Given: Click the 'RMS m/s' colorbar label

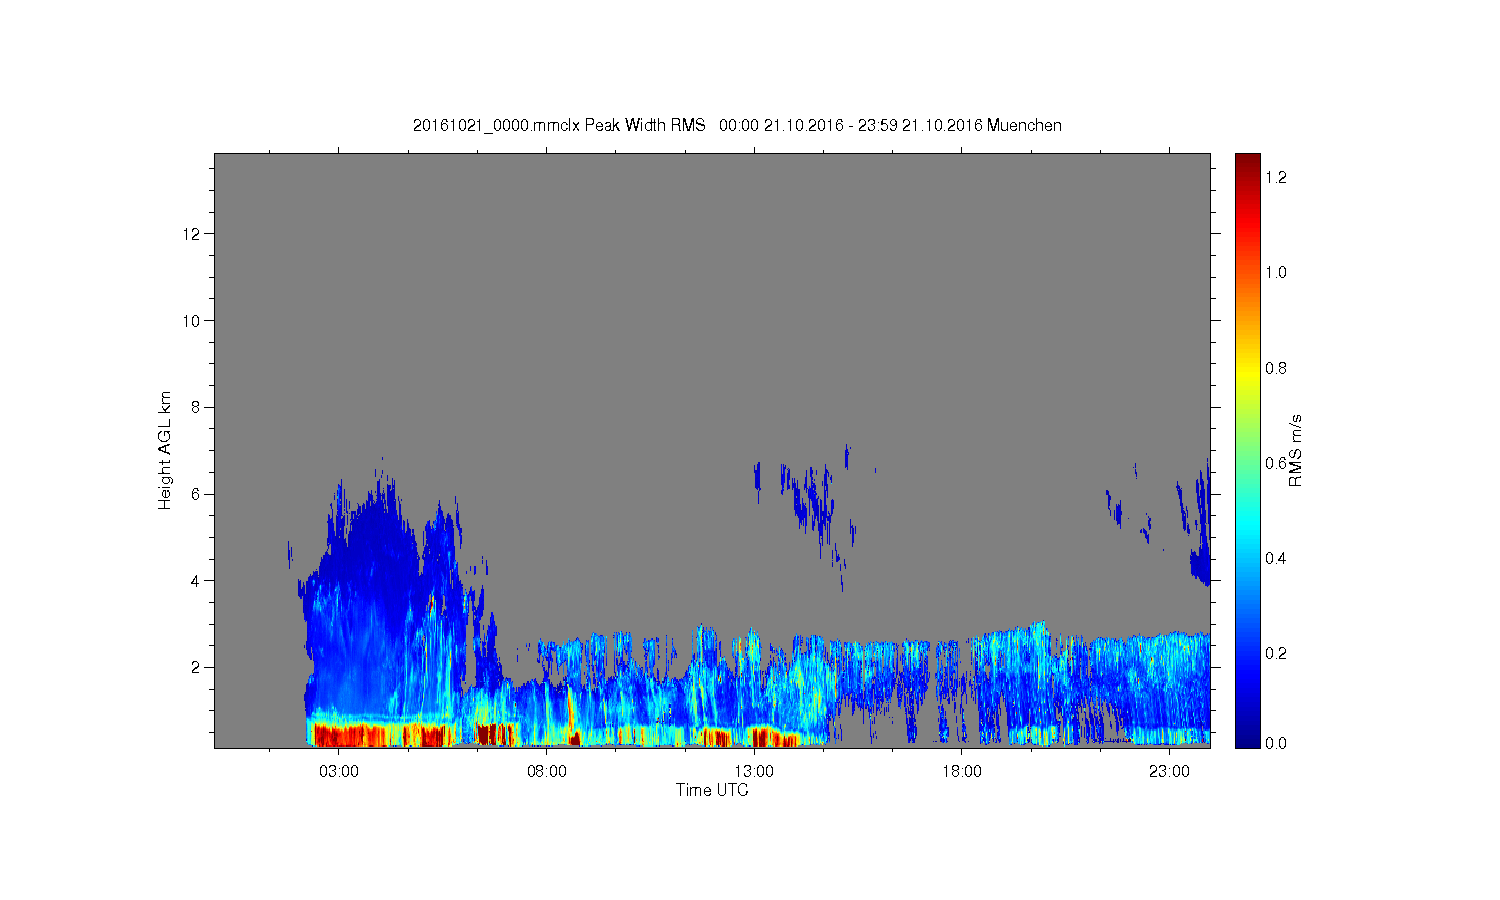Looking at the screenshot, I should (1295, 450).
